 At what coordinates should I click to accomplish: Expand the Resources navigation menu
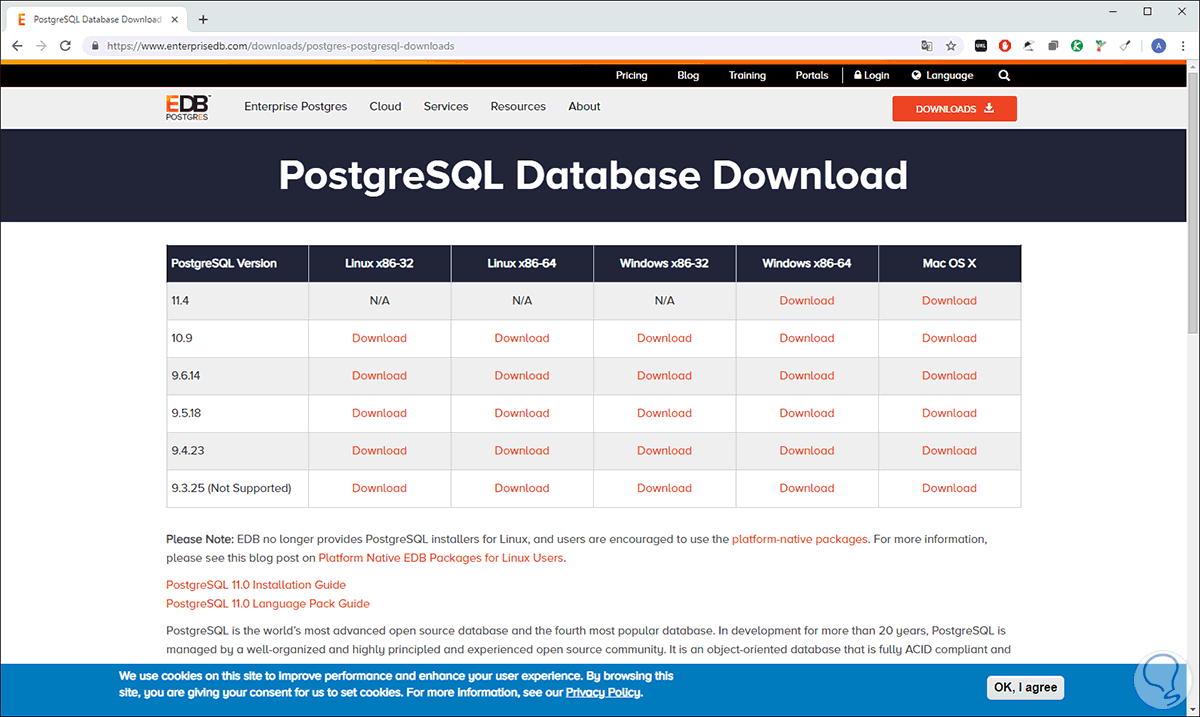(518, 106)
